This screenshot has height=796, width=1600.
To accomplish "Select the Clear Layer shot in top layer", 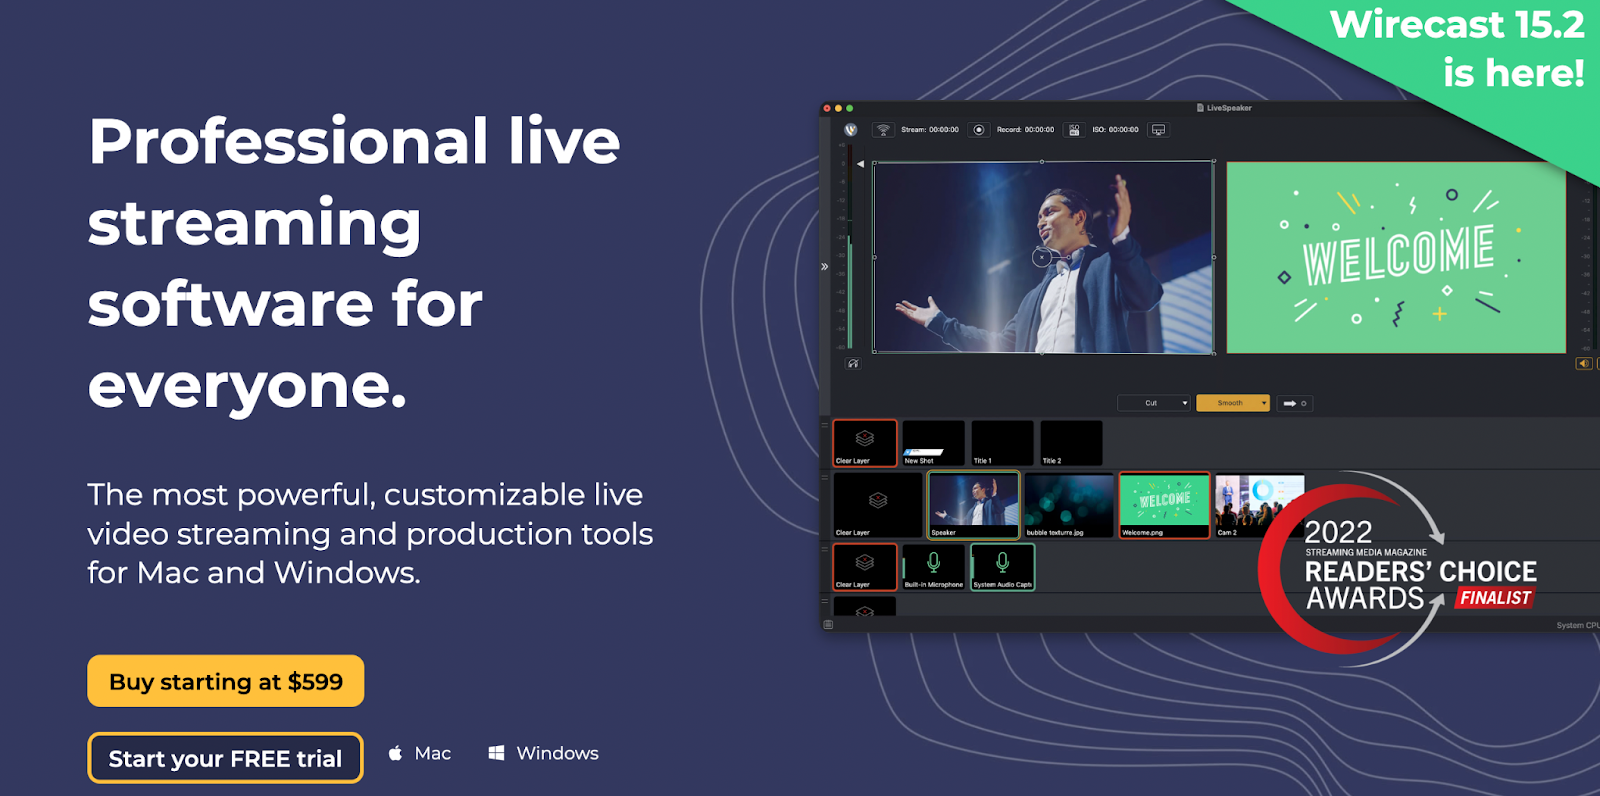I will (865, 443).
